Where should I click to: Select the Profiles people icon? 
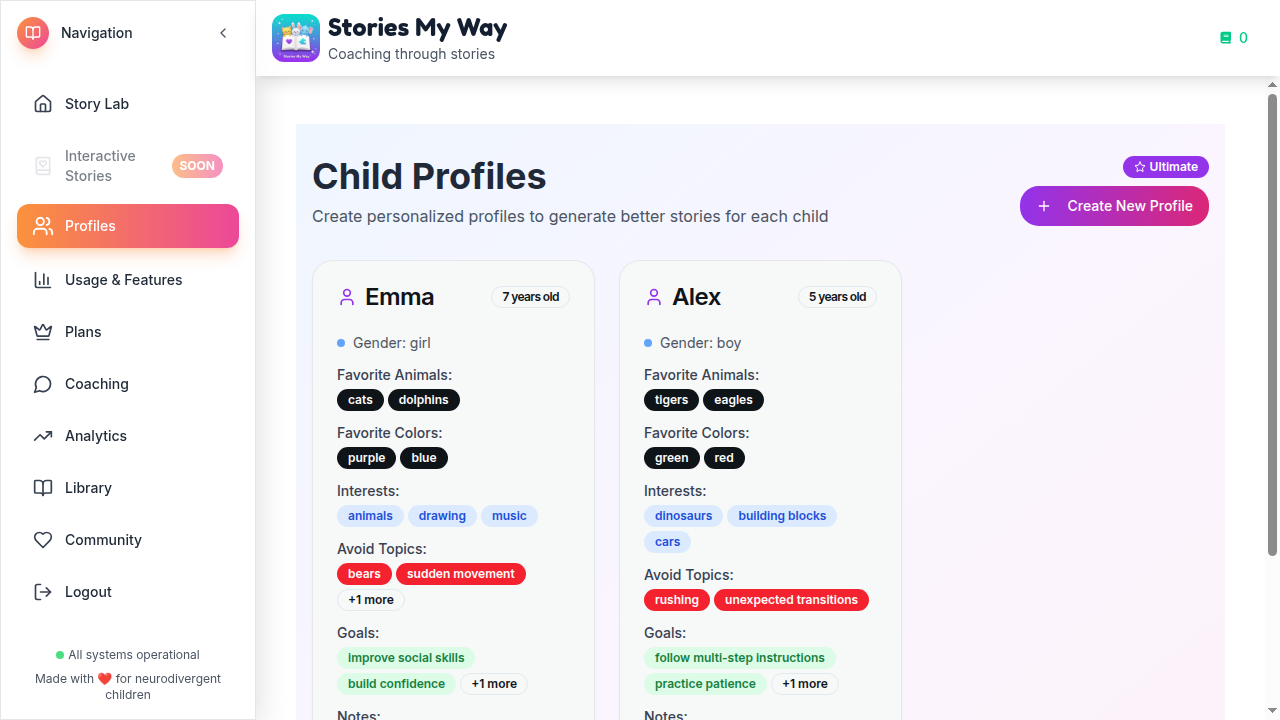pyautogui.click(x=43, y=226)
